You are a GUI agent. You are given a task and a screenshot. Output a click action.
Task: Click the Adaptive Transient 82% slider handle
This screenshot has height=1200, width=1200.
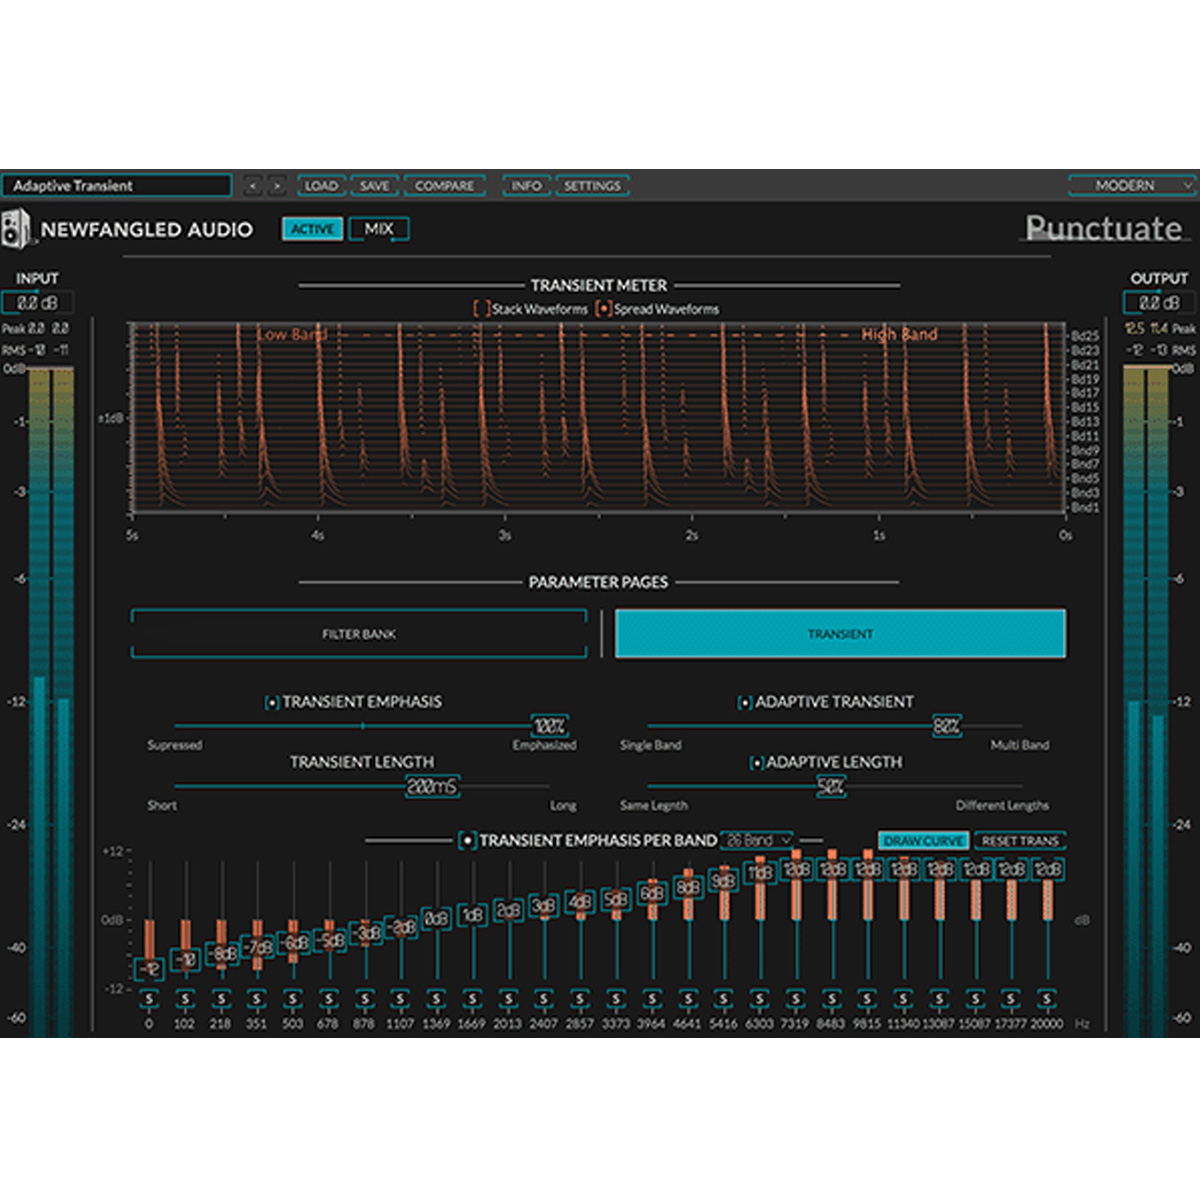(x=946, y=726)
